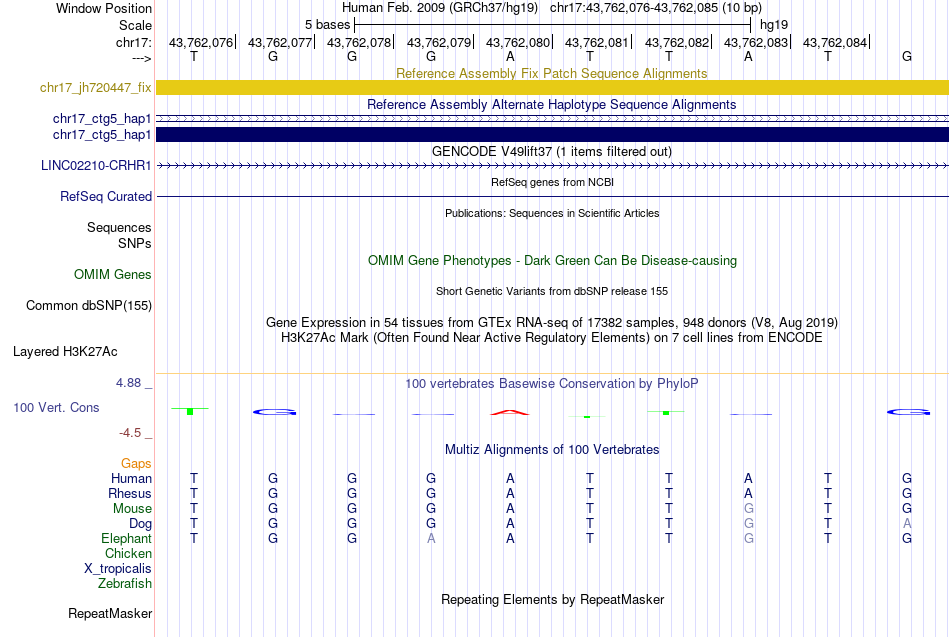Viewport: 950px width, 637px height.
Task: Click the LINC02210-CRHR1 gene label
Action: [96, 165]
